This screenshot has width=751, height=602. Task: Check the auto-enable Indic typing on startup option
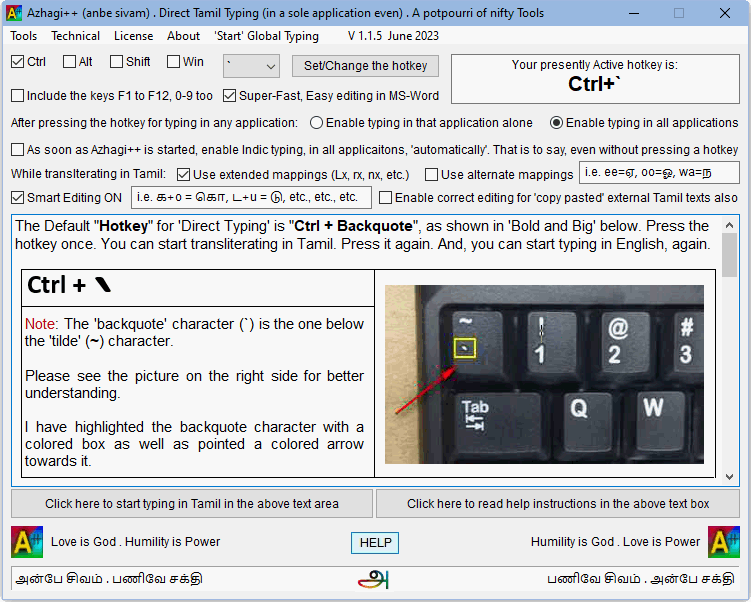pyautogui.click(x=17, y=150)
